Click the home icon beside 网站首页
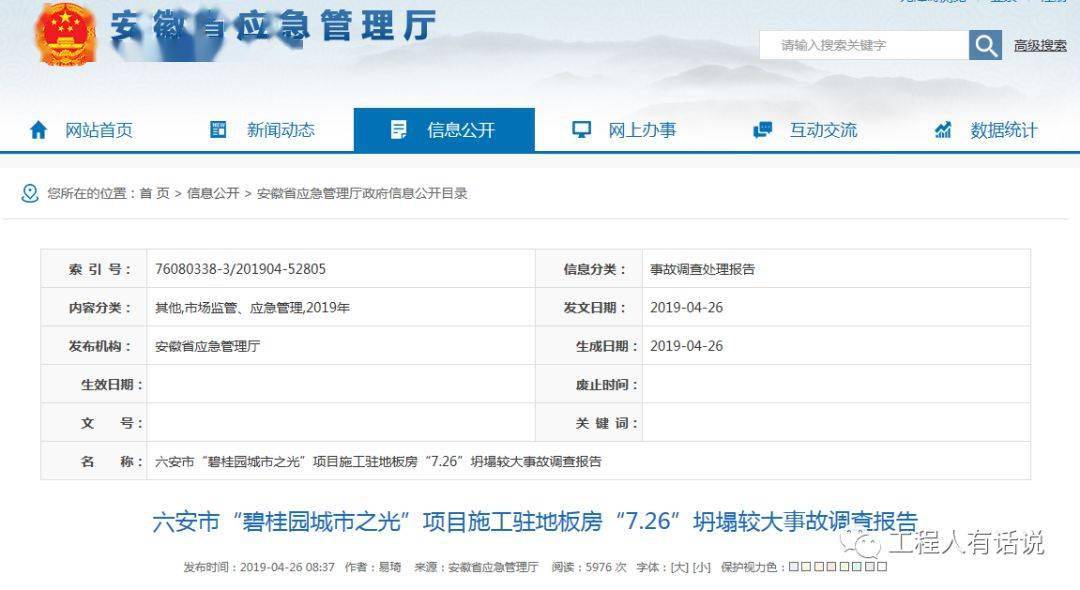 pos(39,130)
